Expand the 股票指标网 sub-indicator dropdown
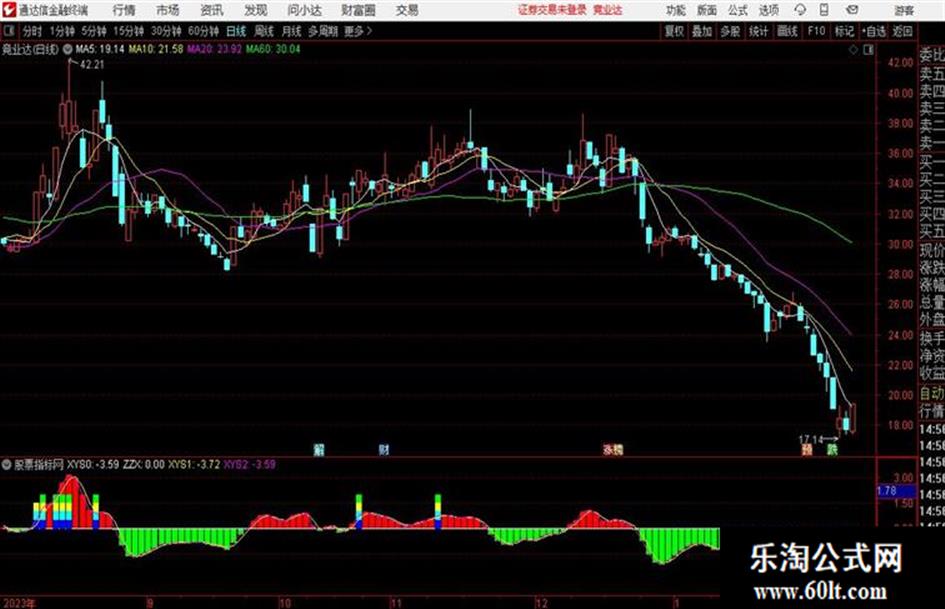The width and height of the screenshot is (945, 609). pyautogui.click(x=7, y=464)
